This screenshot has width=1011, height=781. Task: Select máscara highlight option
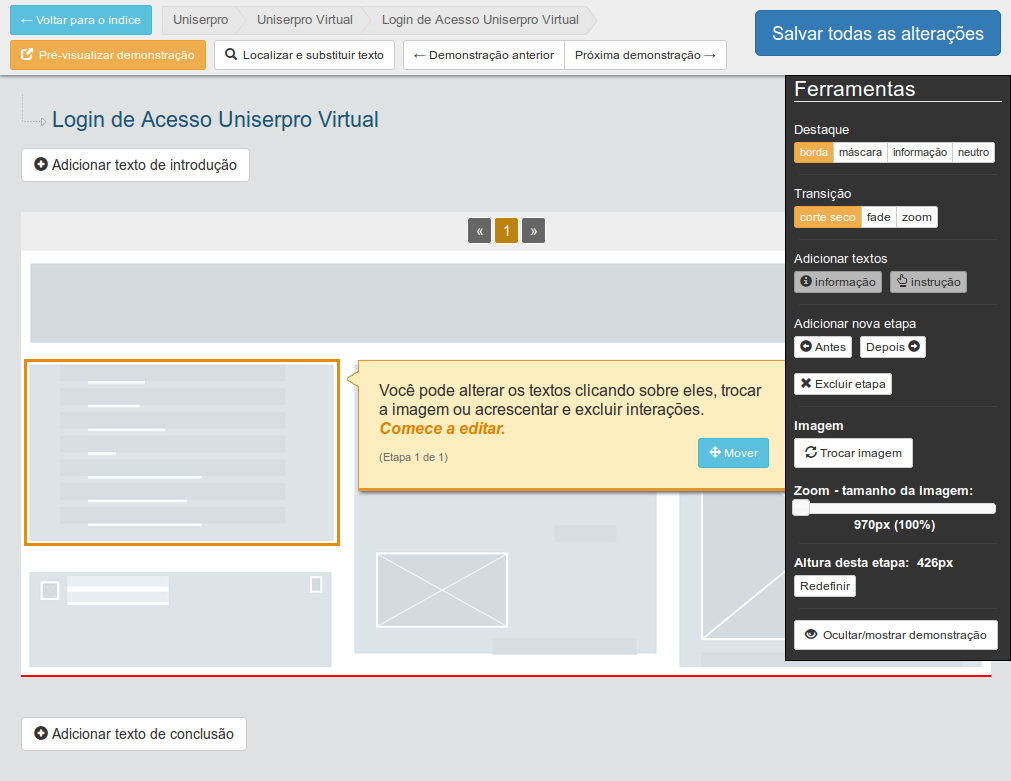(860, 152)
